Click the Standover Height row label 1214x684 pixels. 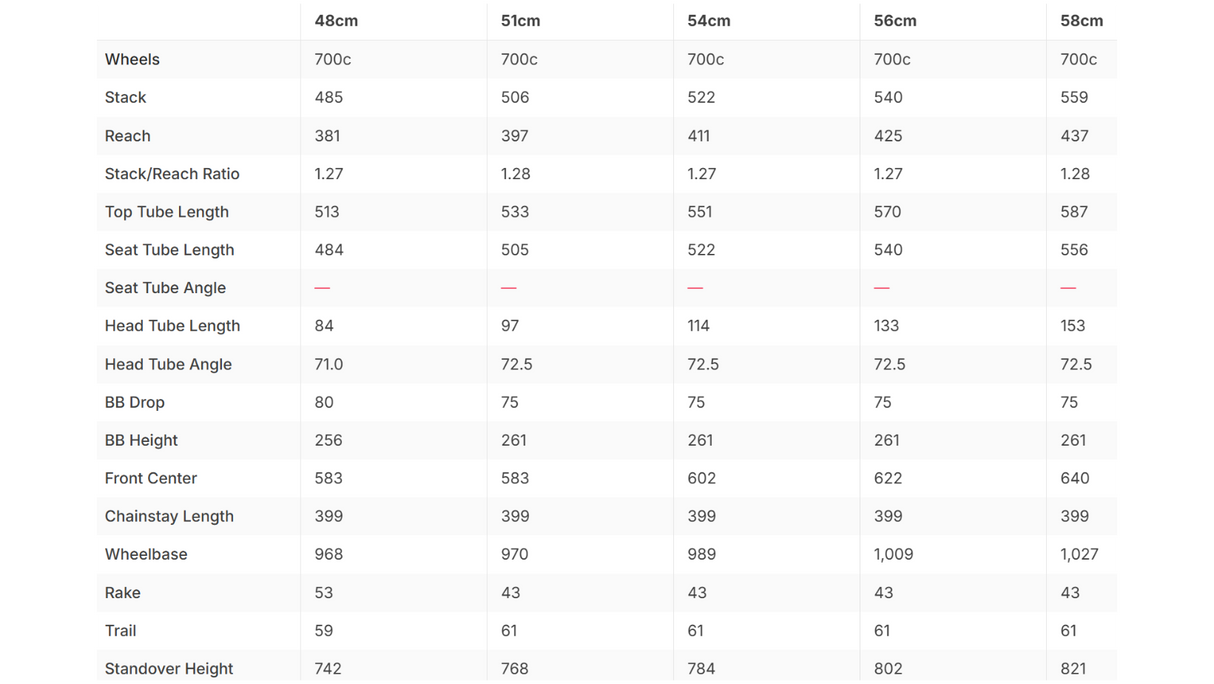tap(169, 669)
